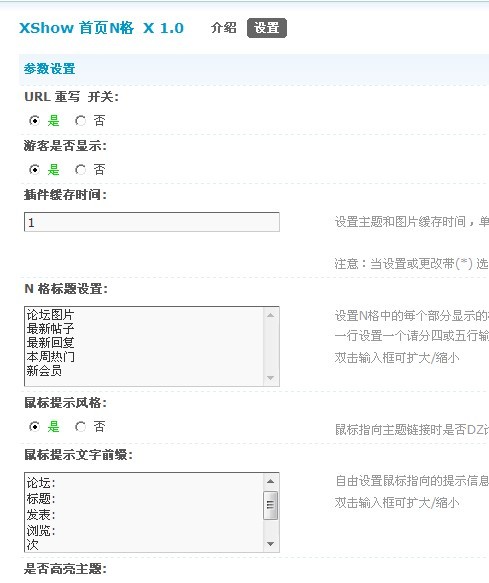489x583 pixels.
Task: Choose 否 for 鼠标提示风格
Action: tap(80, 426)
